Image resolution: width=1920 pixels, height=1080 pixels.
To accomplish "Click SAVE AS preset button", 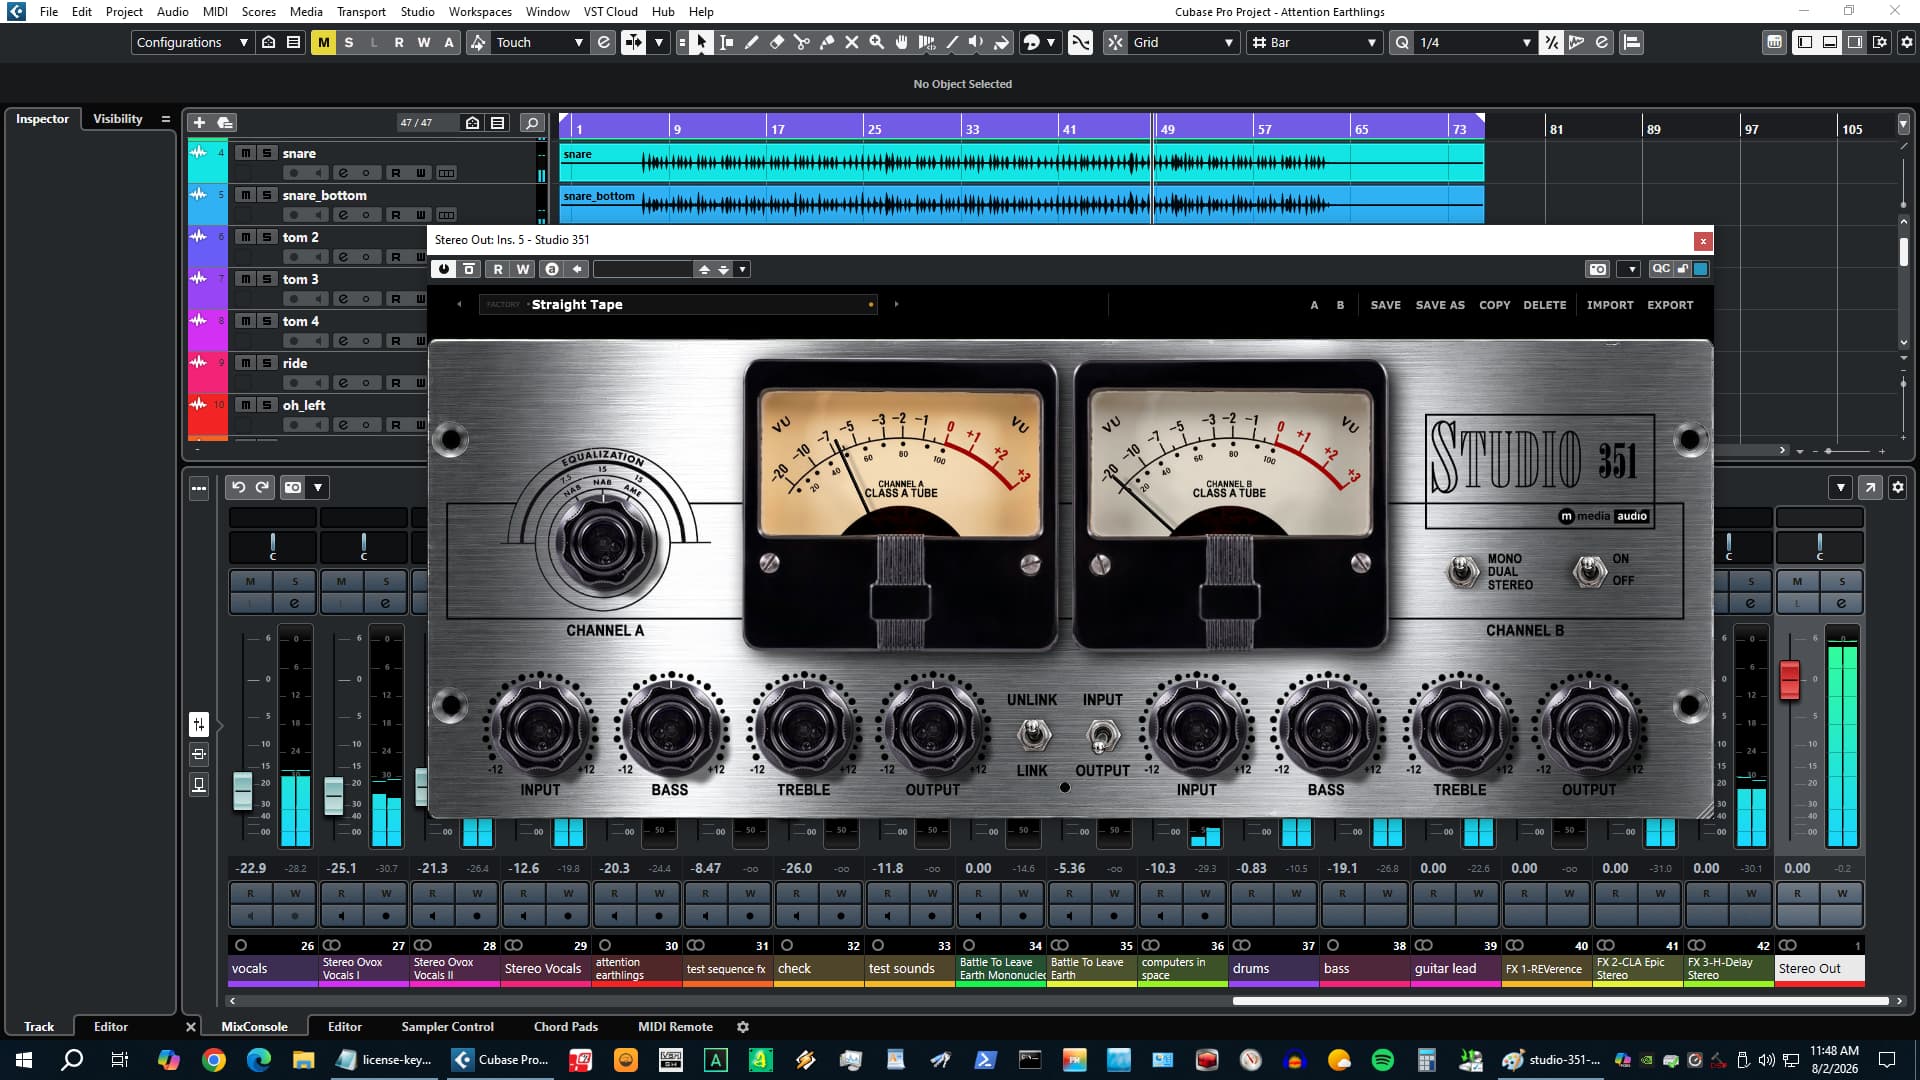I will (1440, 305).
